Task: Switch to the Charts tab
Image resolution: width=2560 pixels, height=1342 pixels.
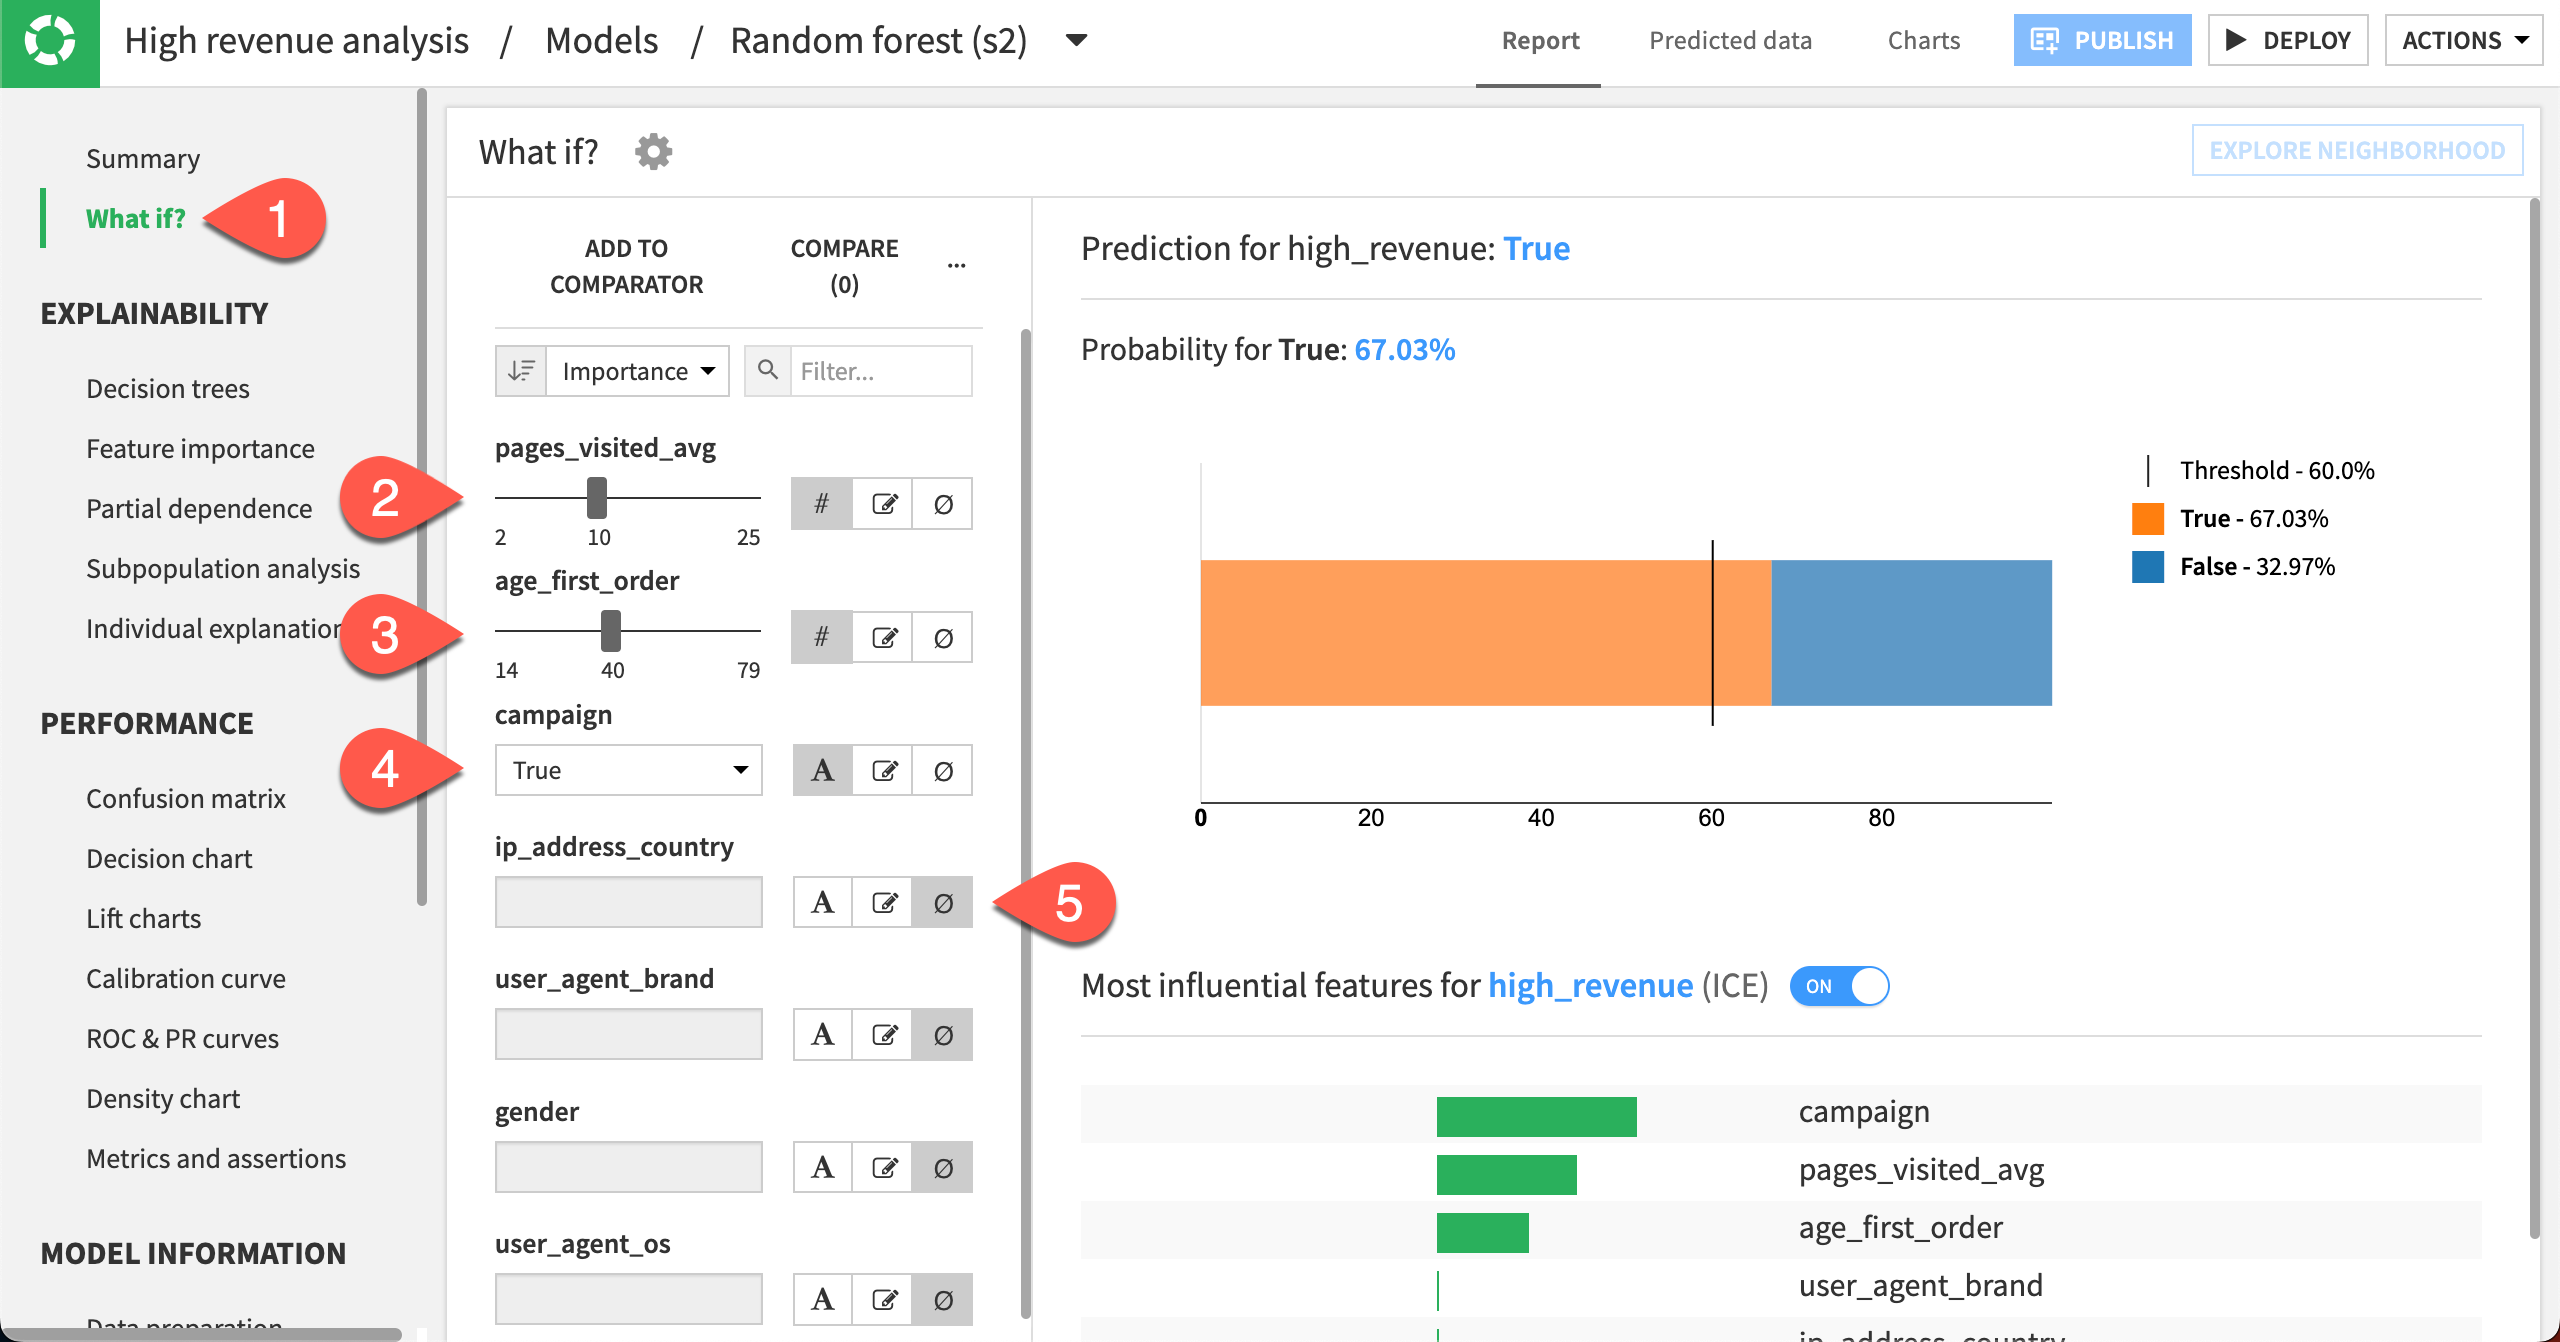Action: point(1922,40)
